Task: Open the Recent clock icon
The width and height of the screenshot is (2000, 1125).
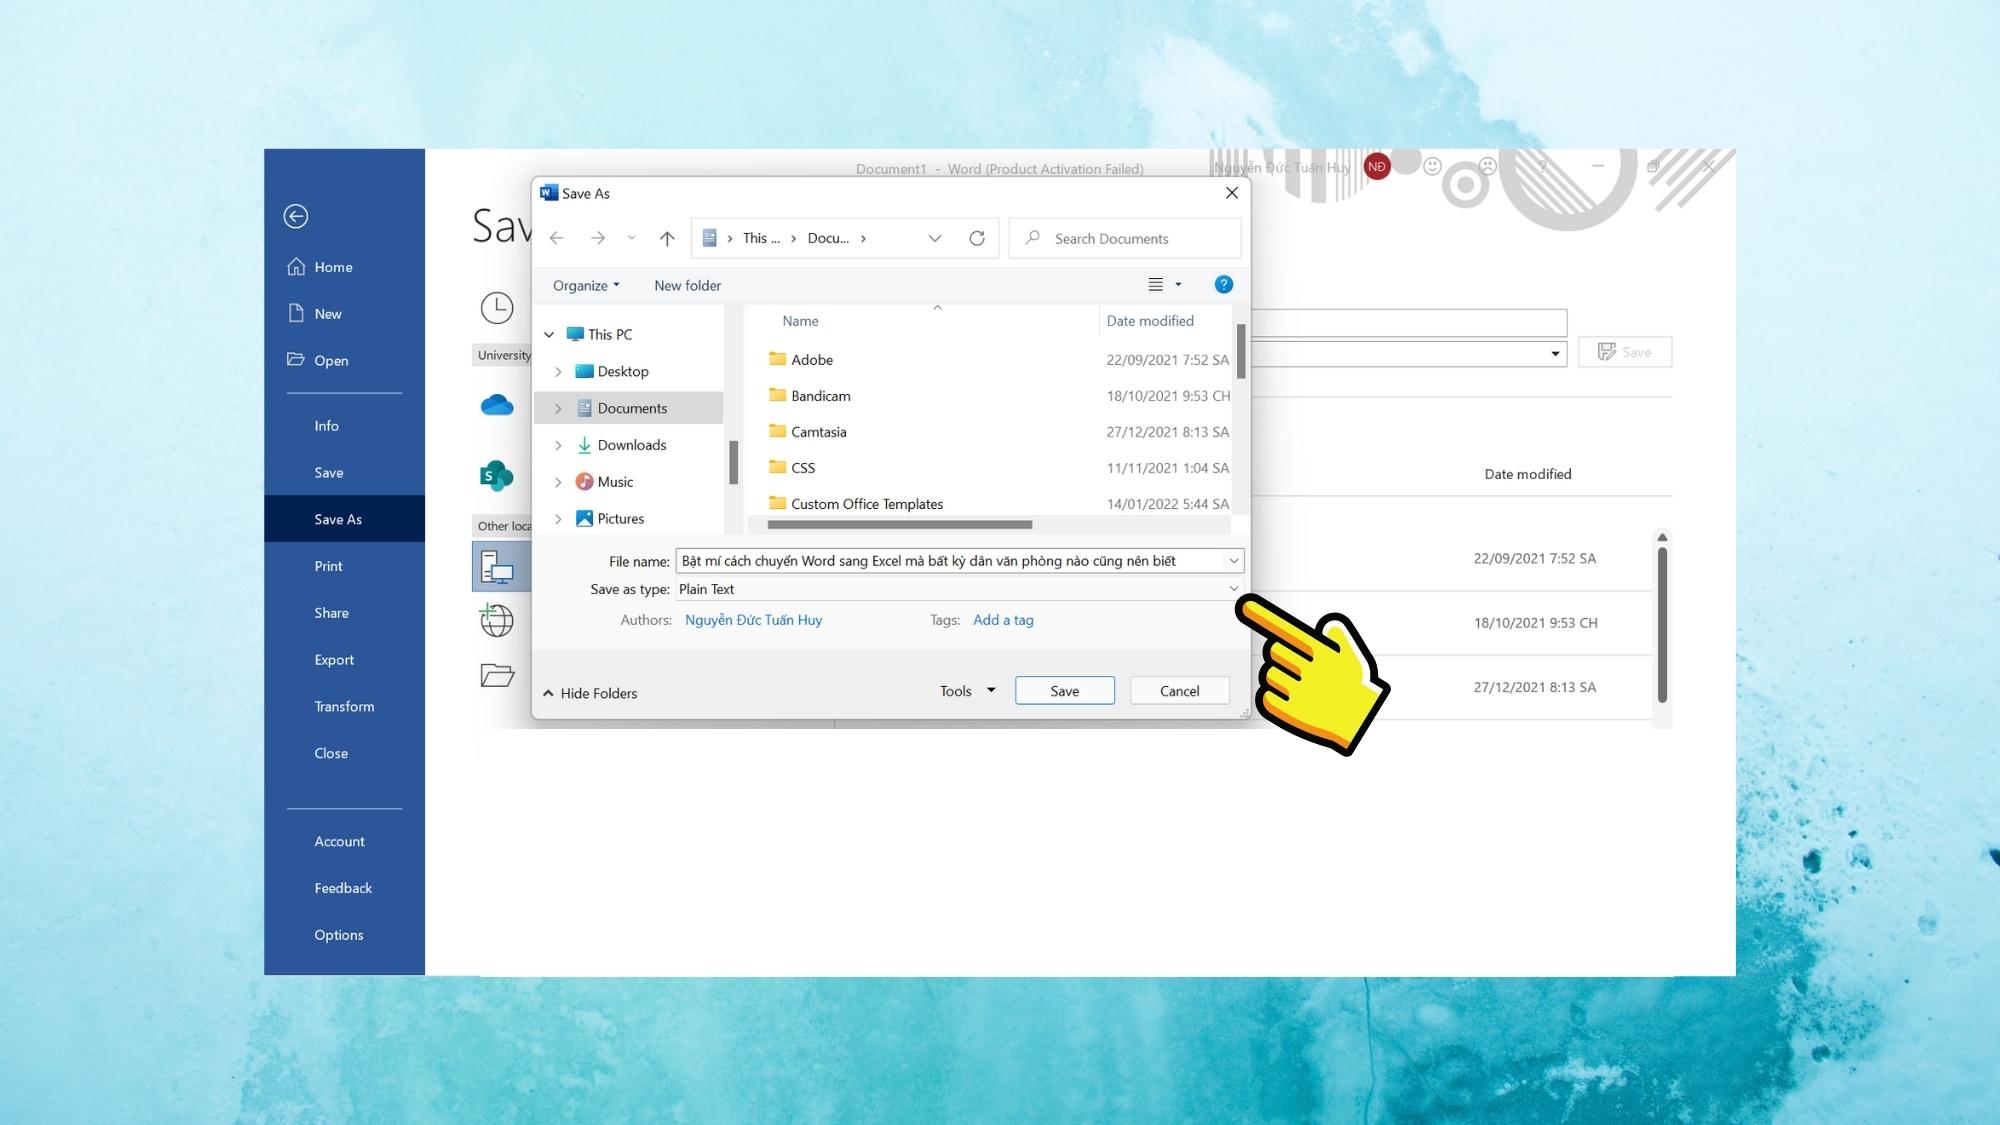Action: click(x=497, y=308)
